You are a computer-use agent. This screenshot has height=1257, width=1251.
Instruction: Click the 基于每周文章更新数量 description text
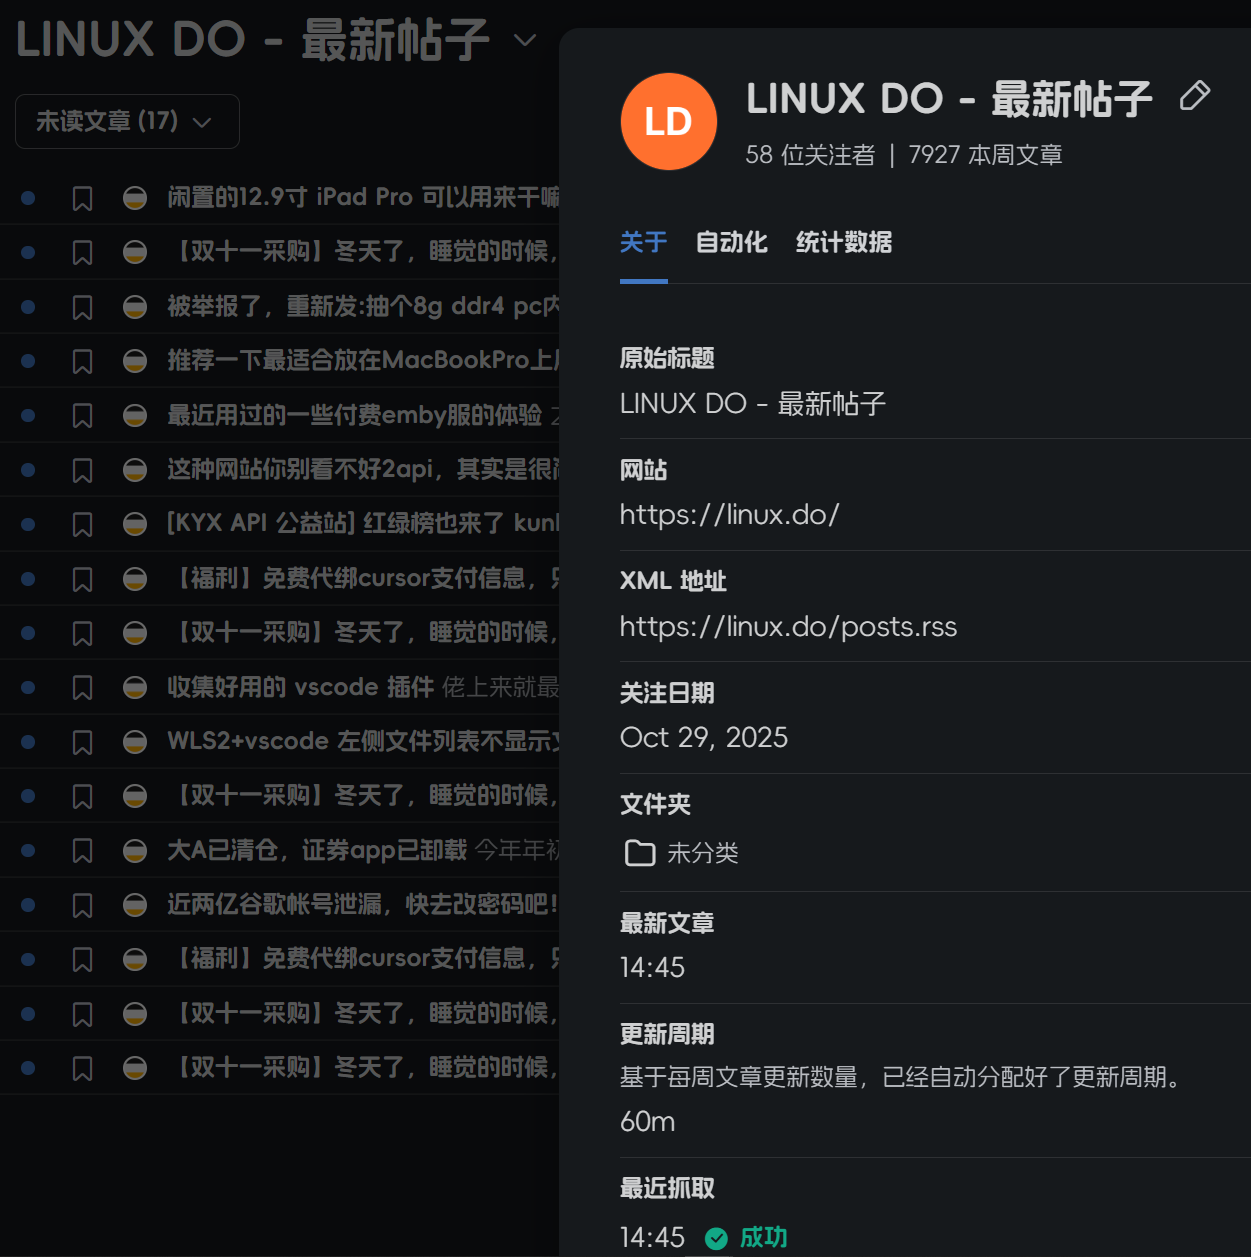901,1077
